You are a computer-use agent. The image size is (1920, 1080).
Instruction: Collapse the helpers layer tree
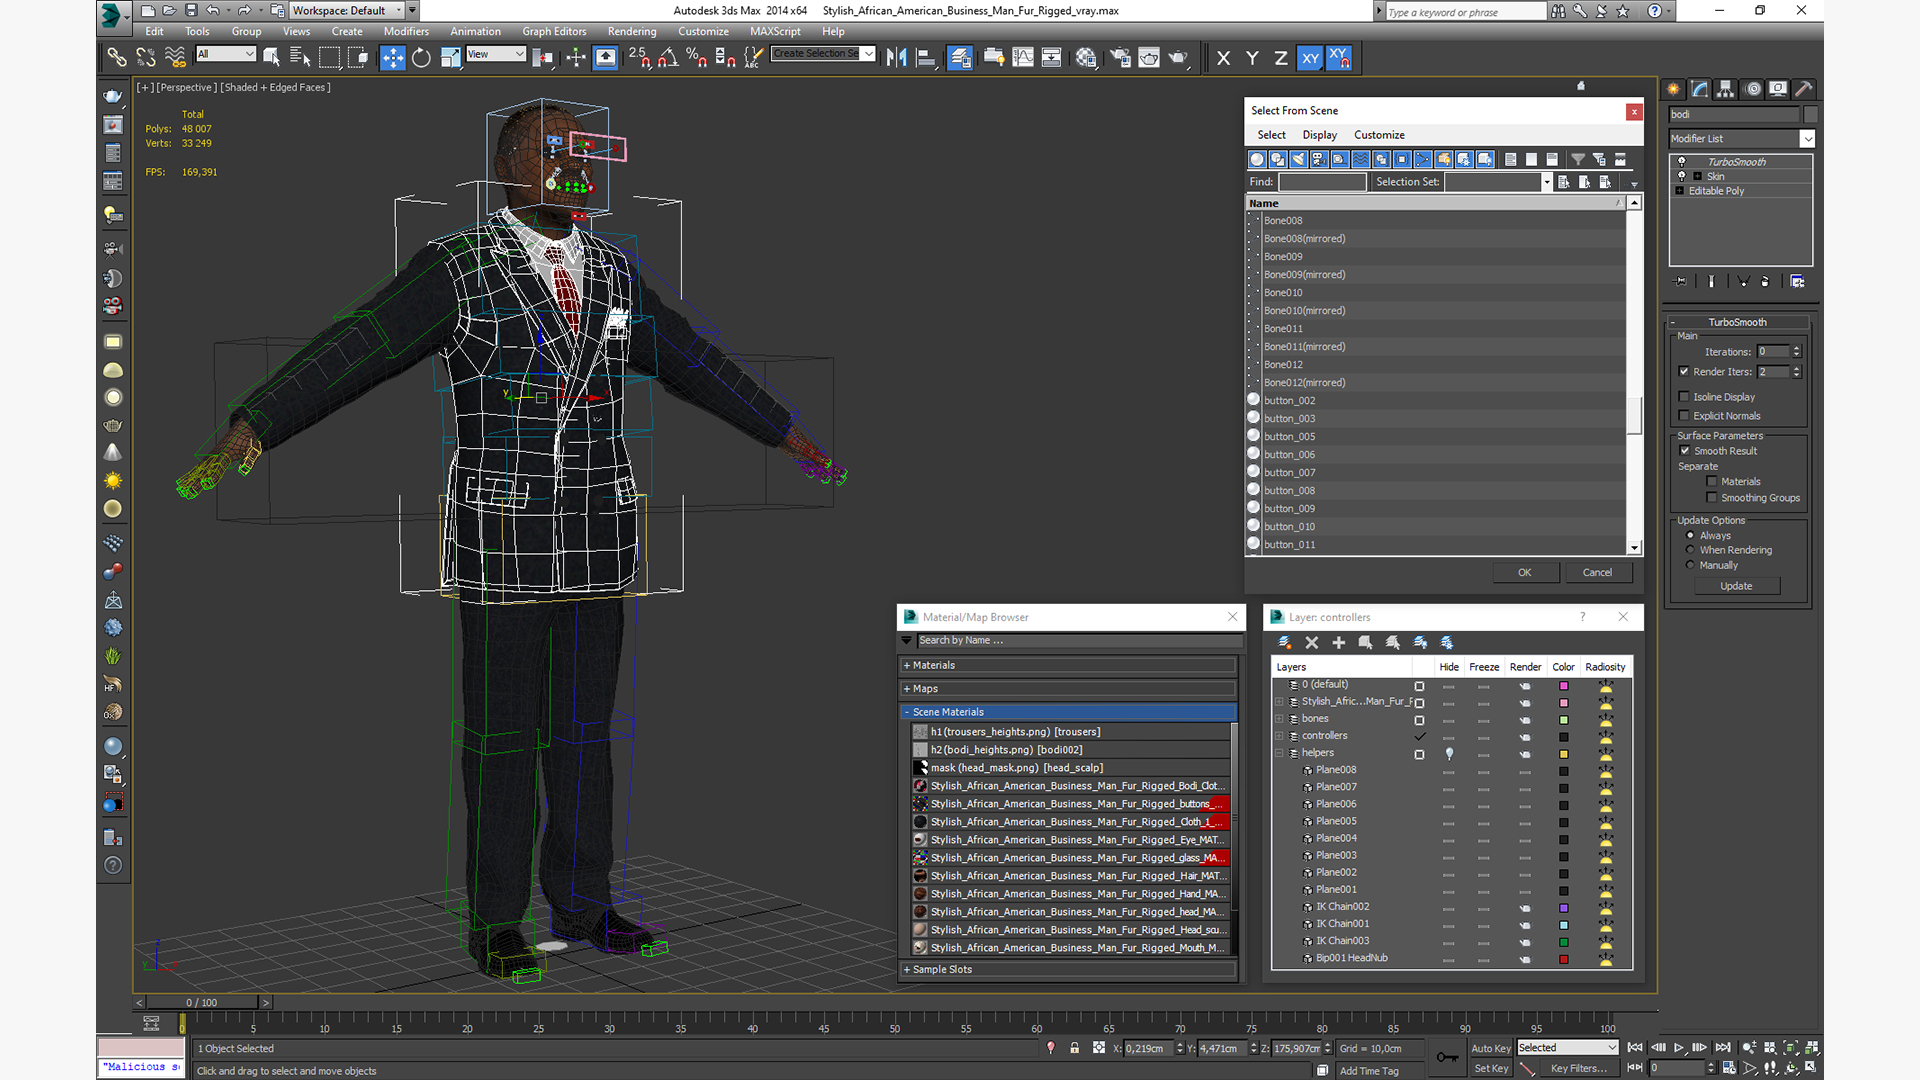tap(1279, 753)
